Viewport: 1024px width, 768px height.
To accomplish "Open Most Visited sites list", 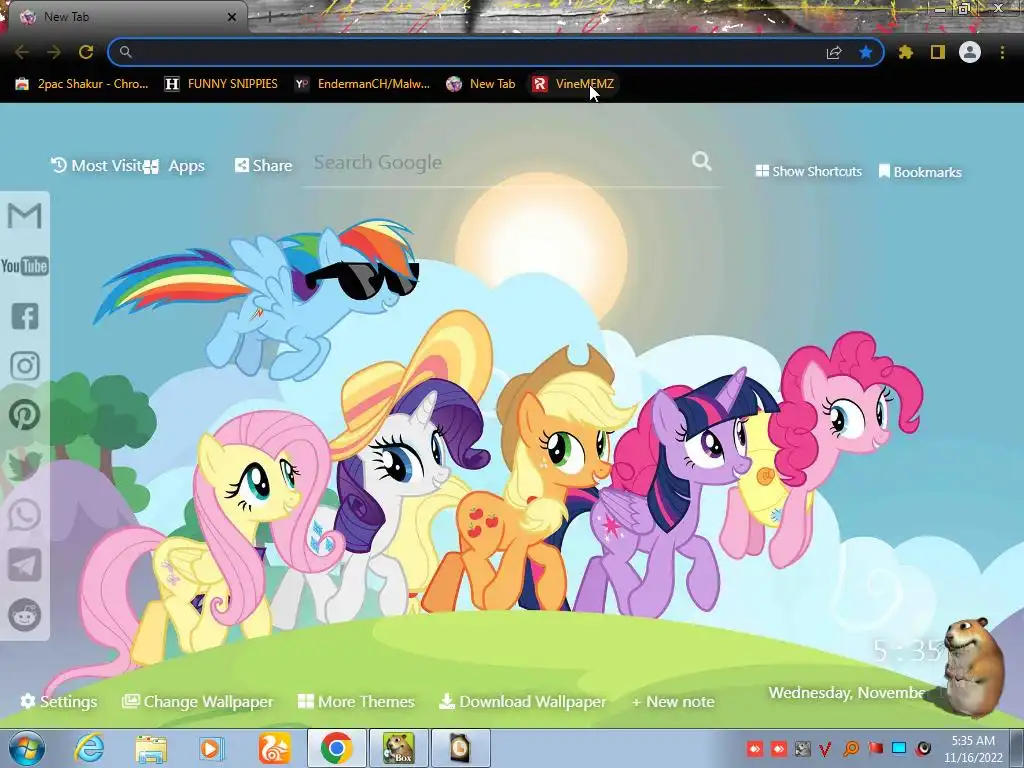I will [x=96, y=166].
